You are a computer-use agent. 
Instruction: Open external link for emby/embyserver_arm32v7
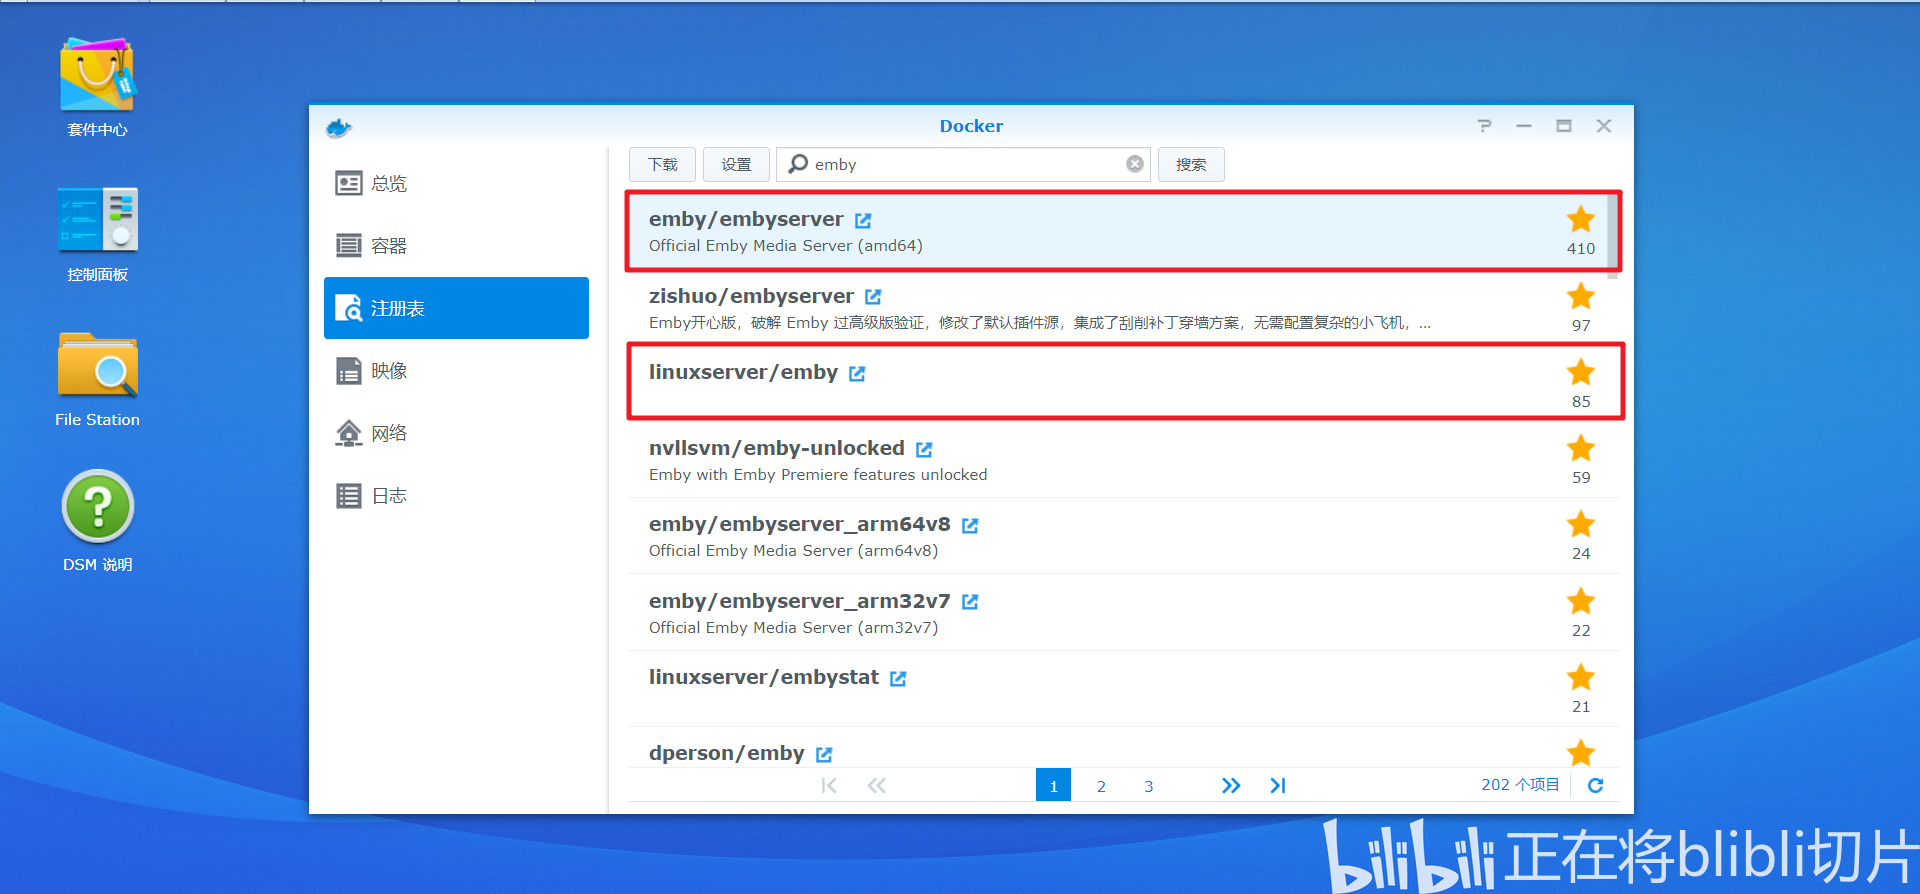[x=970, y=602]
